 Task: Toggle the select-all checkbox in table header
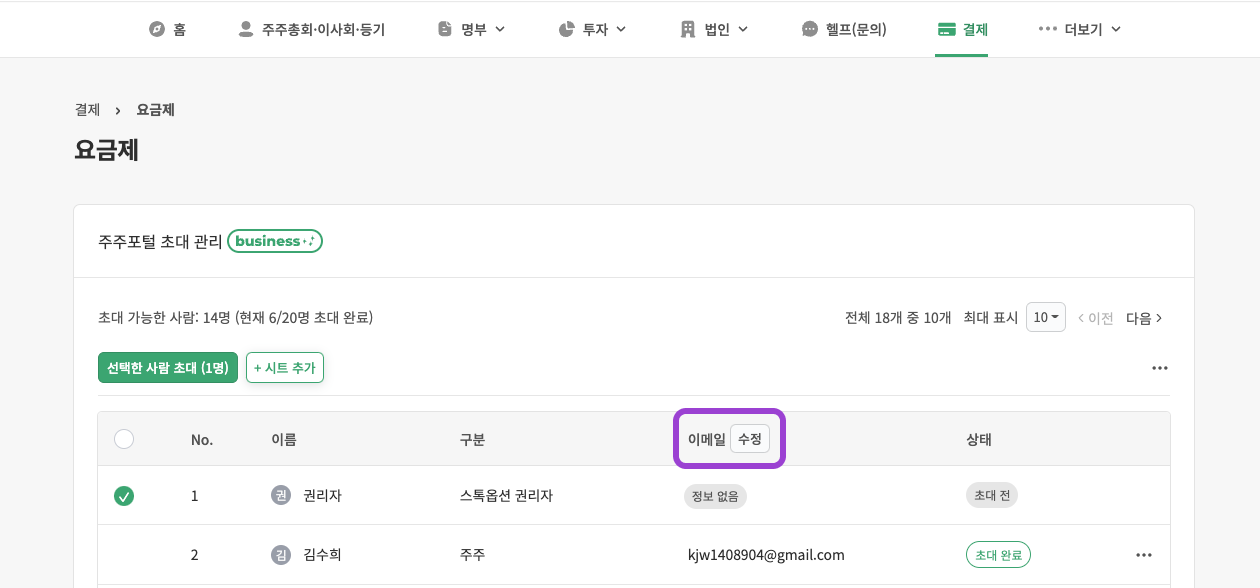(x=124, y=439)
